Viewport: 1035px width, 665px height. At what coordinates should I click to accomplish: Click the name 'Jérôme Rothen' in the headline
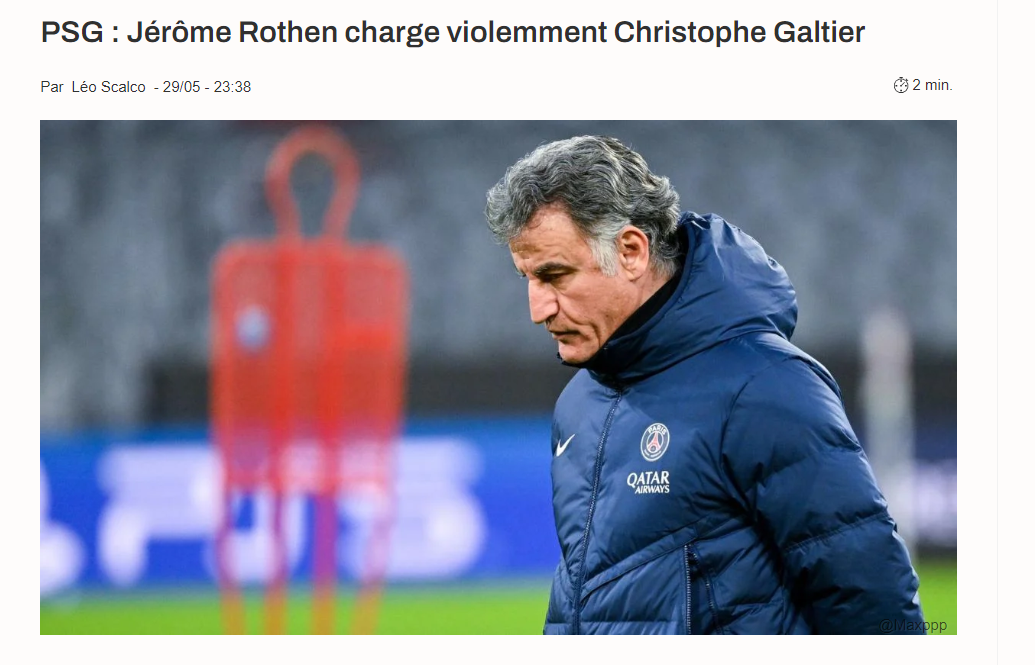(232, 32)
